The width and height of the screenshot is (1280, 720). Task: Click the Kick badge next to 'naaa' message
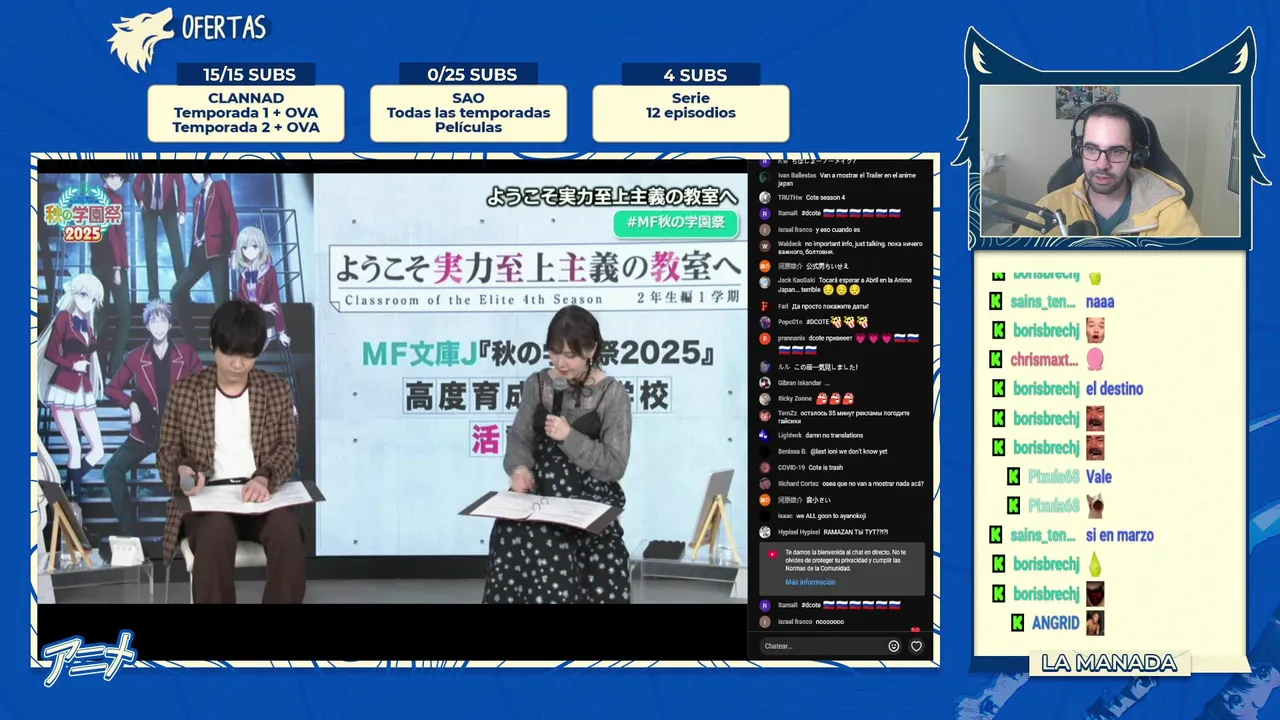click(x=996, y=301)
